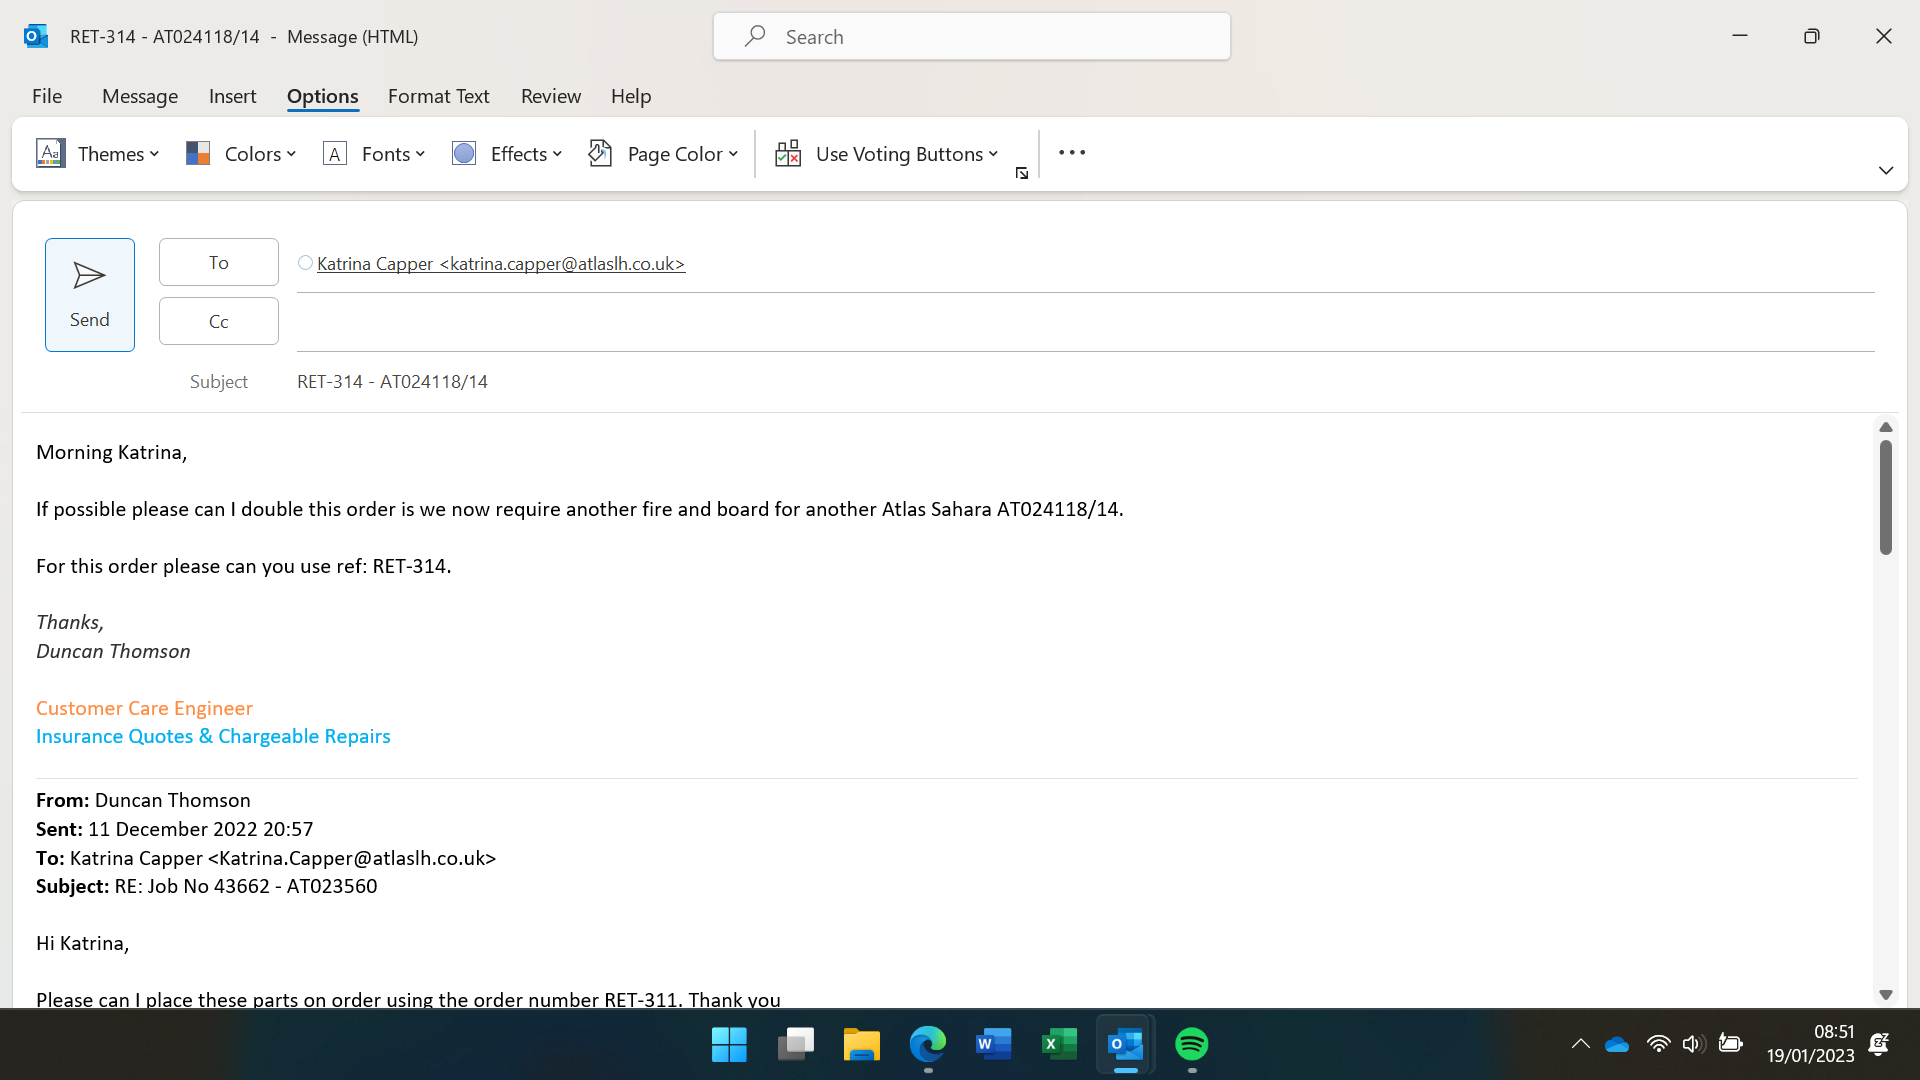This screenshot has height=1080, width=1920.
Task: Click the Effects icon
Action: click(464, 154)
